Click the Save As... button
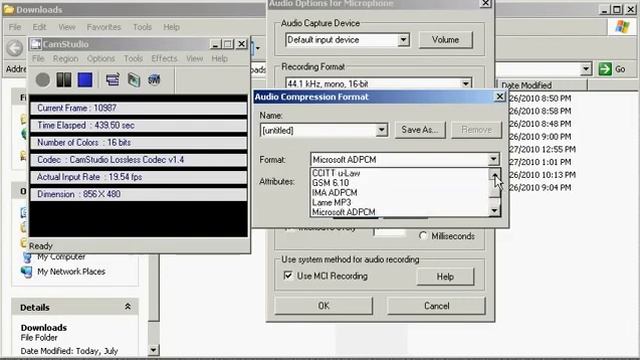Image resolution: width=640 pixels, height=360 pixels. click(420, 130)
